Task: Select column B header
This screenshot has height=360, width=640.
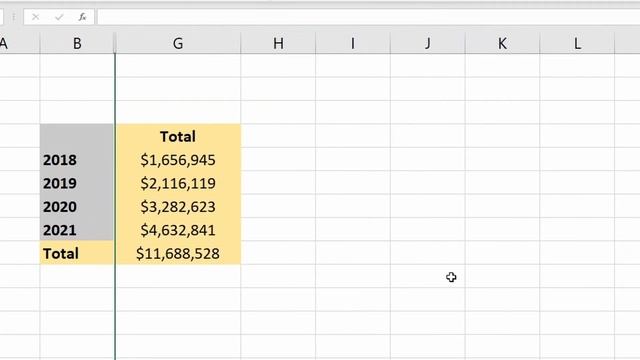Action: point(77,43)
